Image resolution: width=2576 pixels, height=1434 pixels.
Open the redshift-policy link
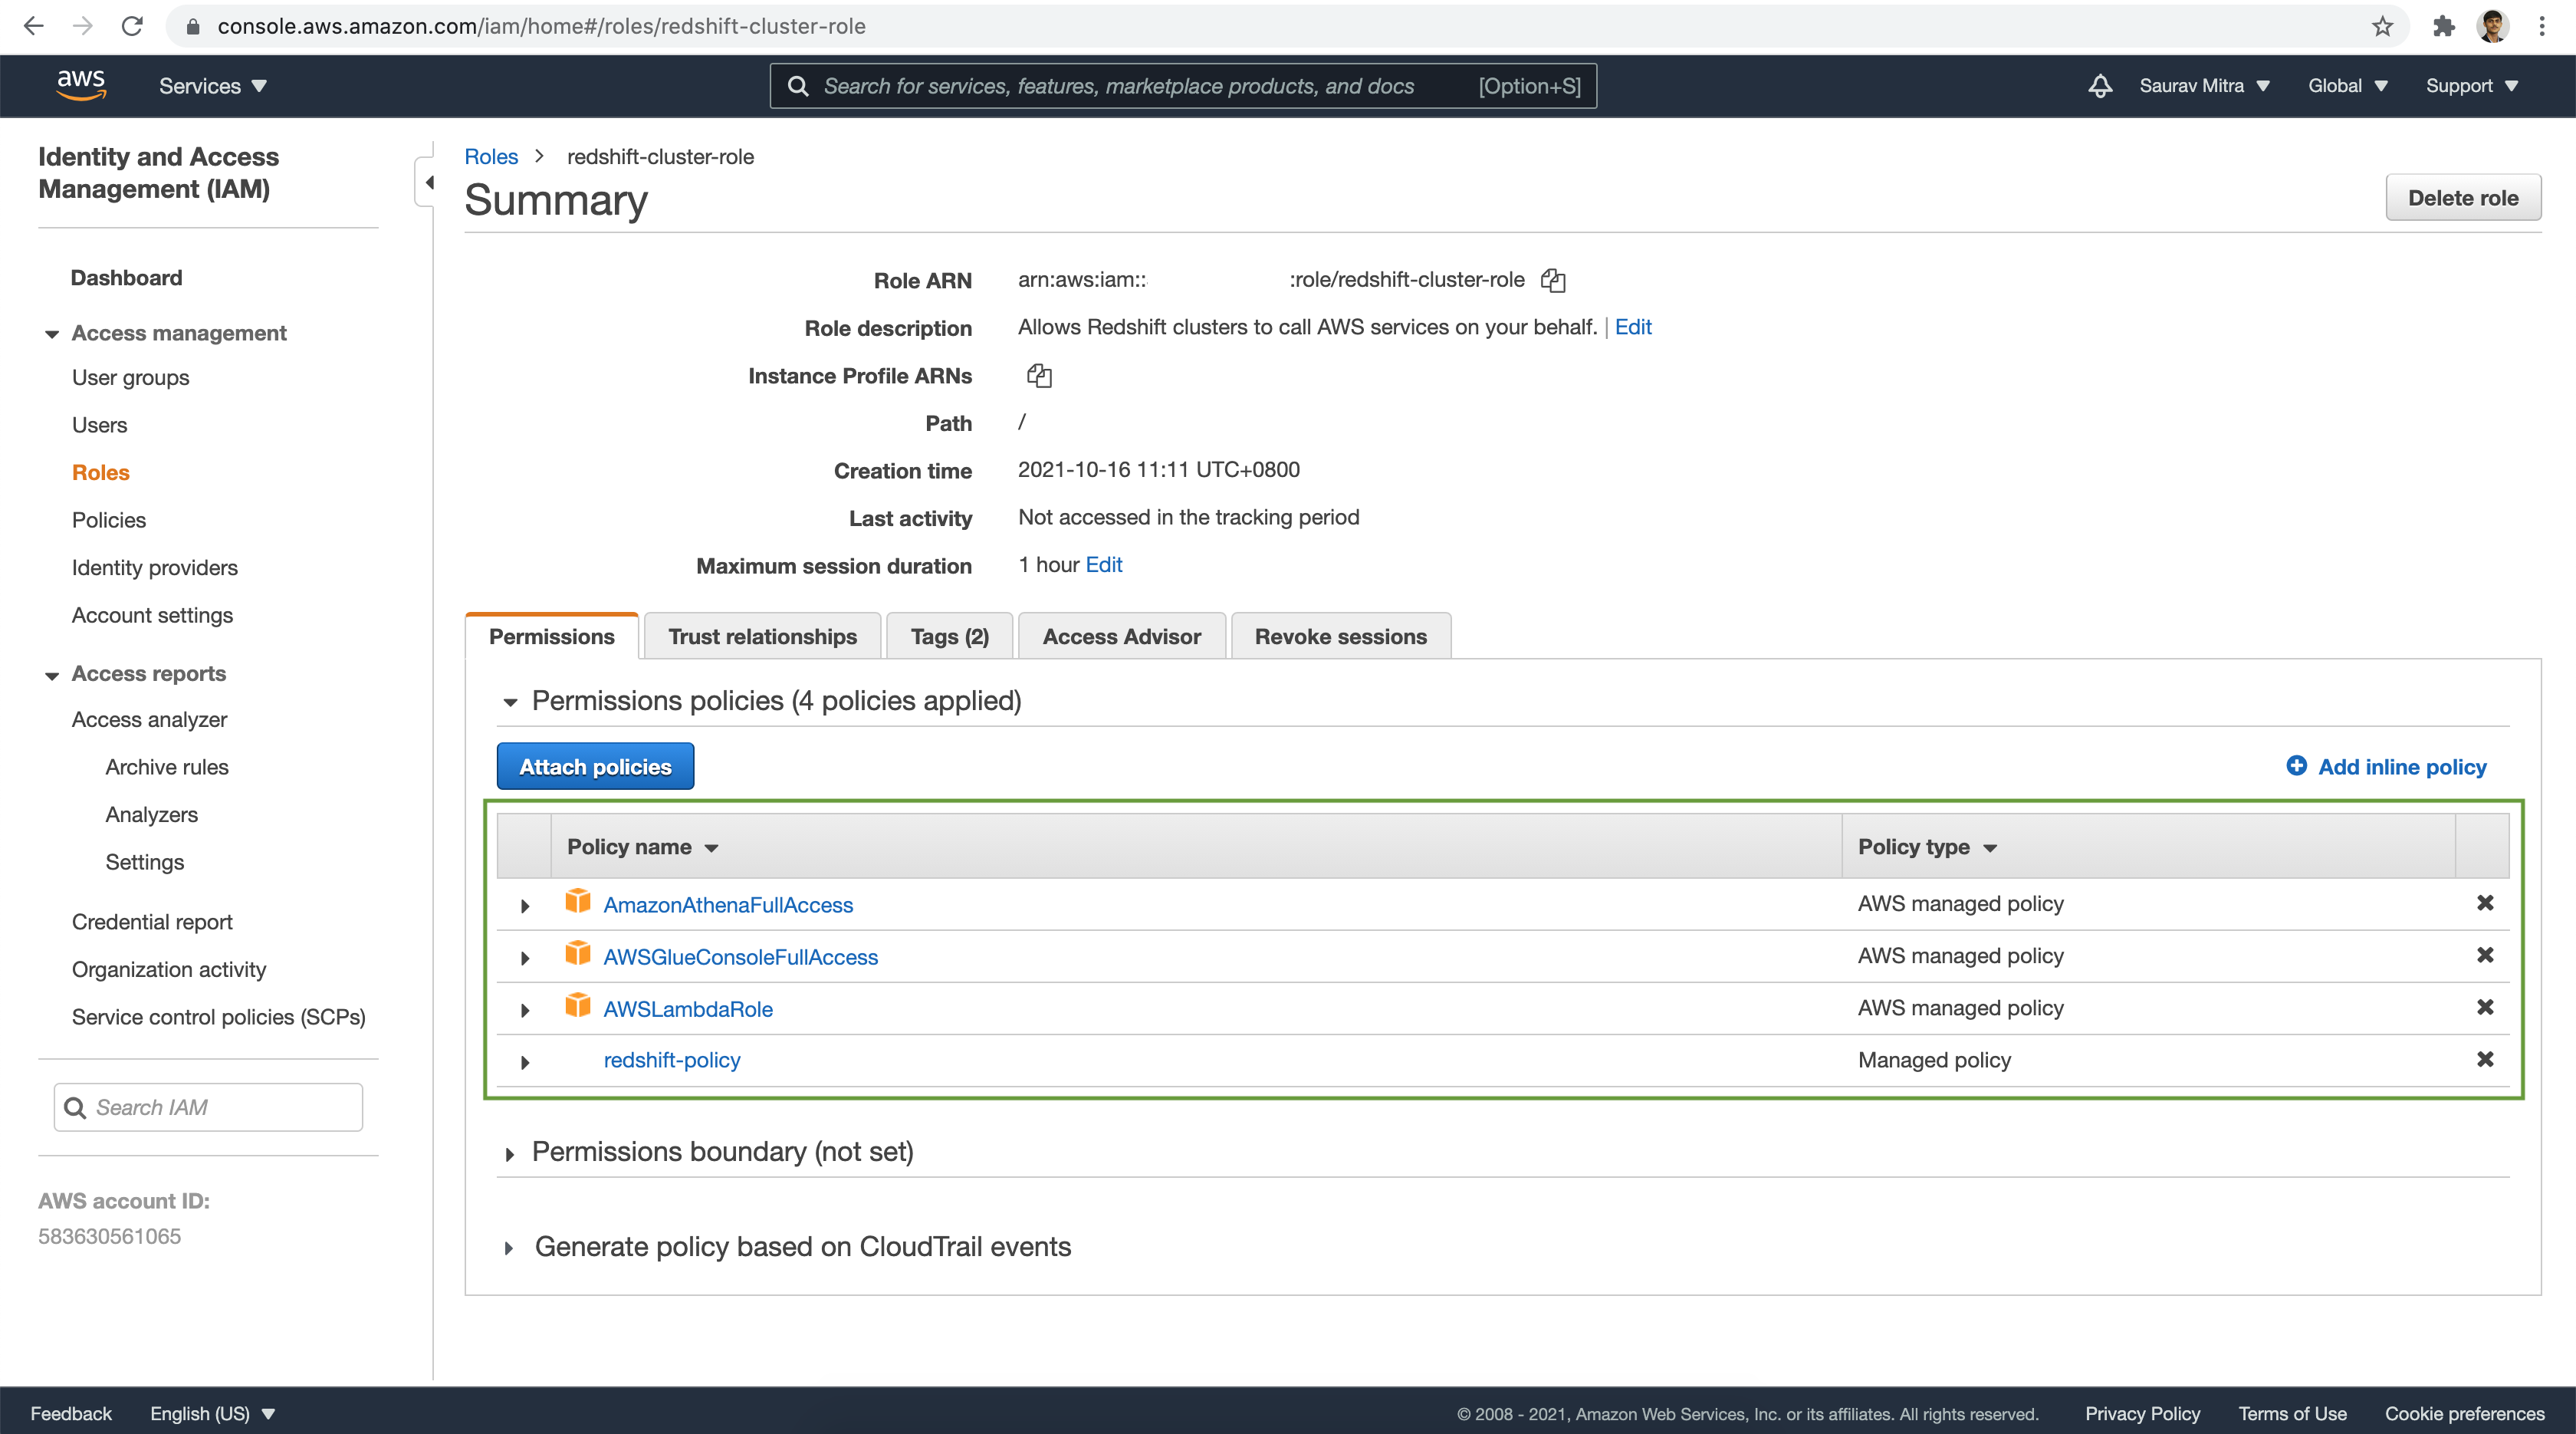[x=672, y=1060]
